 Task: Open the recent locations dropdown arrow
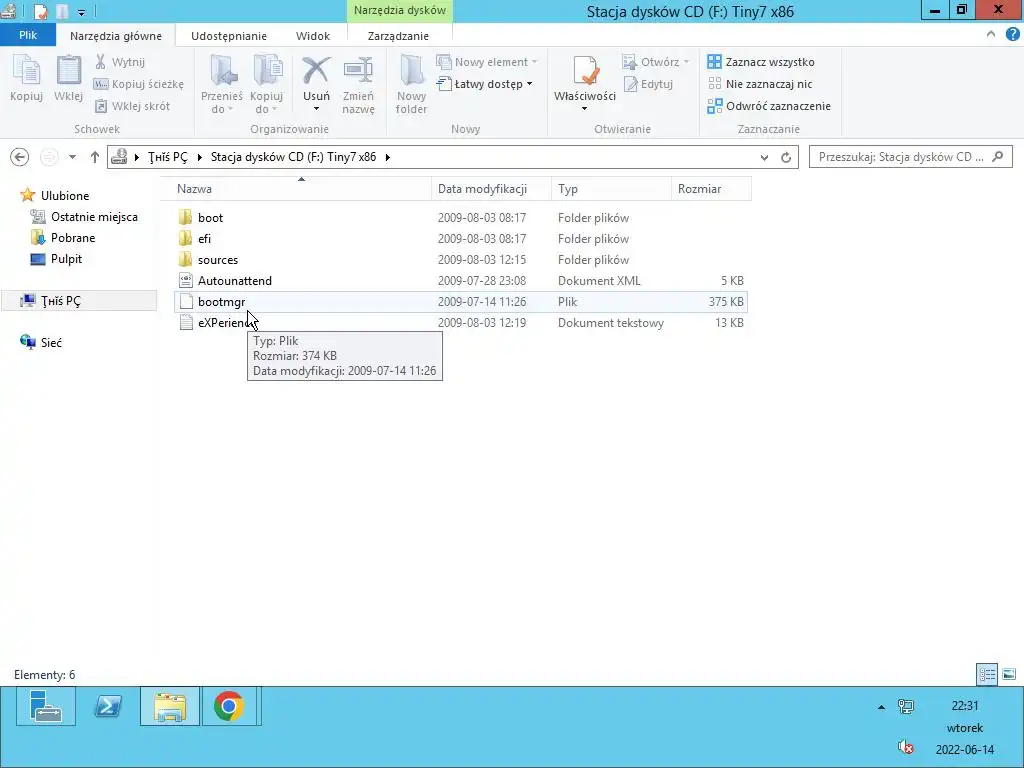tap(72, 157)
